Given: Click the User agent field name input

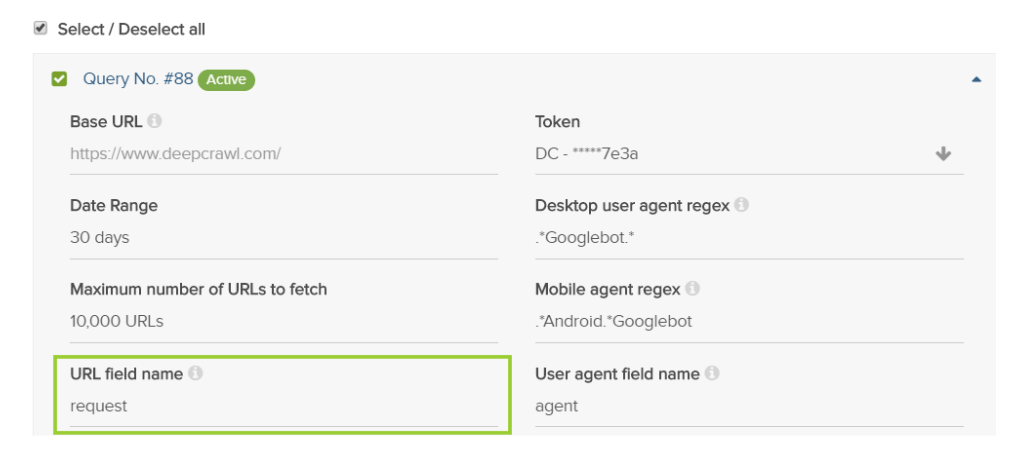Looking at the screenshot, I should point(748,406).
